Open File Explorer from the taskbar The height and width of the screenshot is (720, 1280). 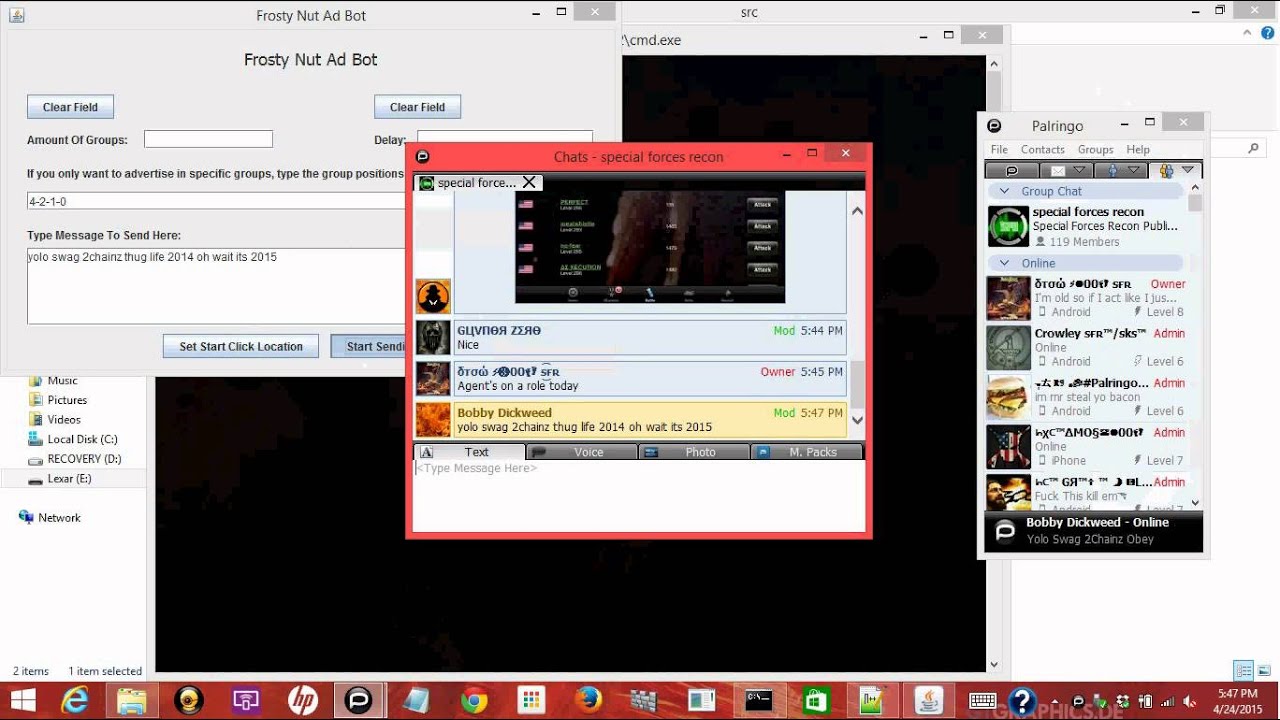pyautogui.click(x=132, y=700)
